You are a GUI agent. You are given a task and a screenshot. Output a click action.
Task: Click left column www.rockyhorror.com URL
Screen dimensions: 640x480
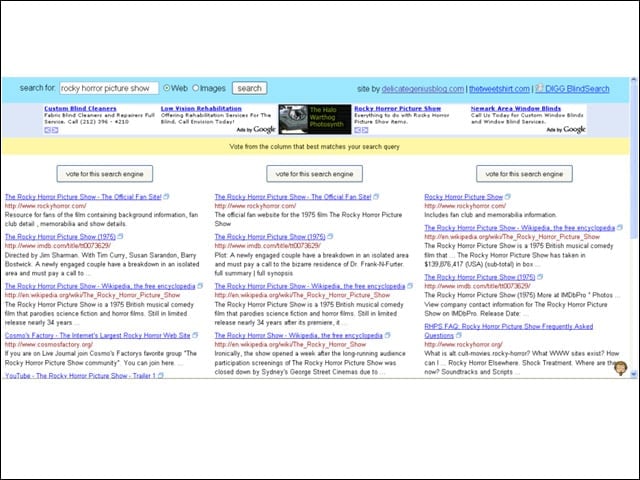pyautogui.click(x=46, y=206)
